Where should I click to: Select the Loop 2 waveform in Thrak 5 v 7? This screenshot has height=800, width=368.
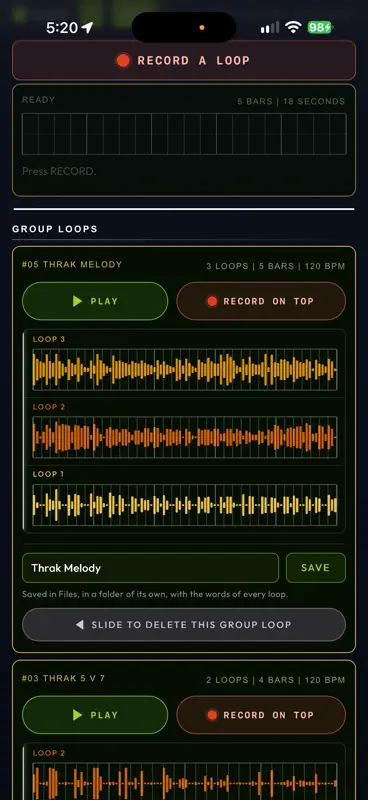pyautogui.click(x=184, y=782)
